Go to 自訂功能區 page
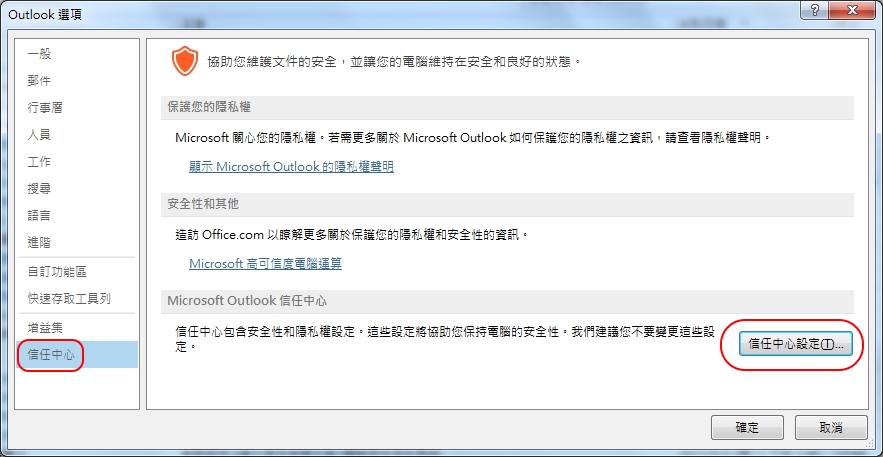The width and height of the screenshot is (883, 457). [x=77, y=272]
